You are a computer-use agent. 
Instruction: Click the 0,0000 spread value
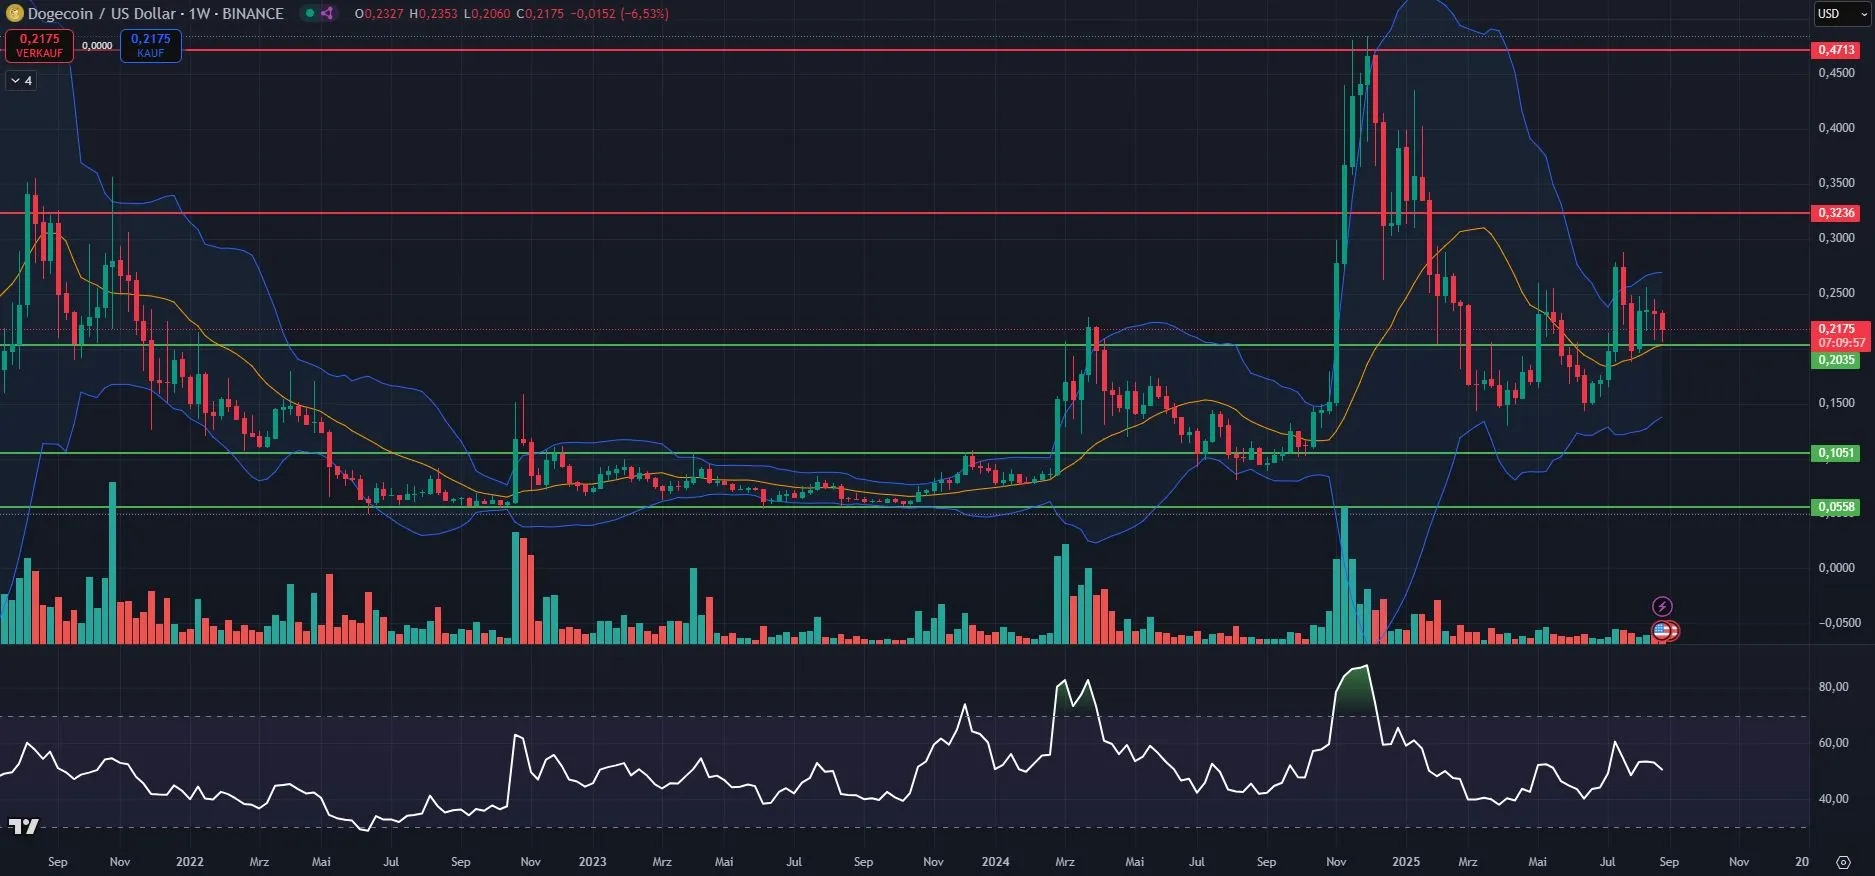pos(97,46)
